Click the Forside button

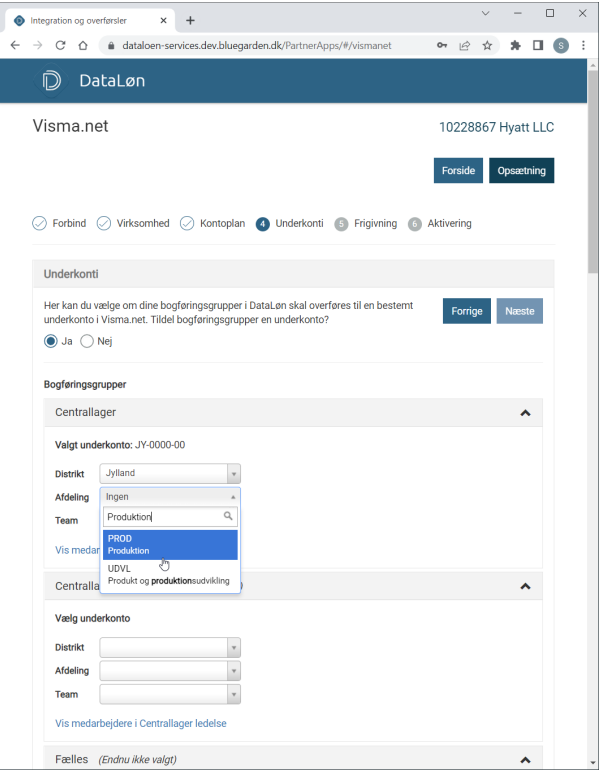(458, 170)
